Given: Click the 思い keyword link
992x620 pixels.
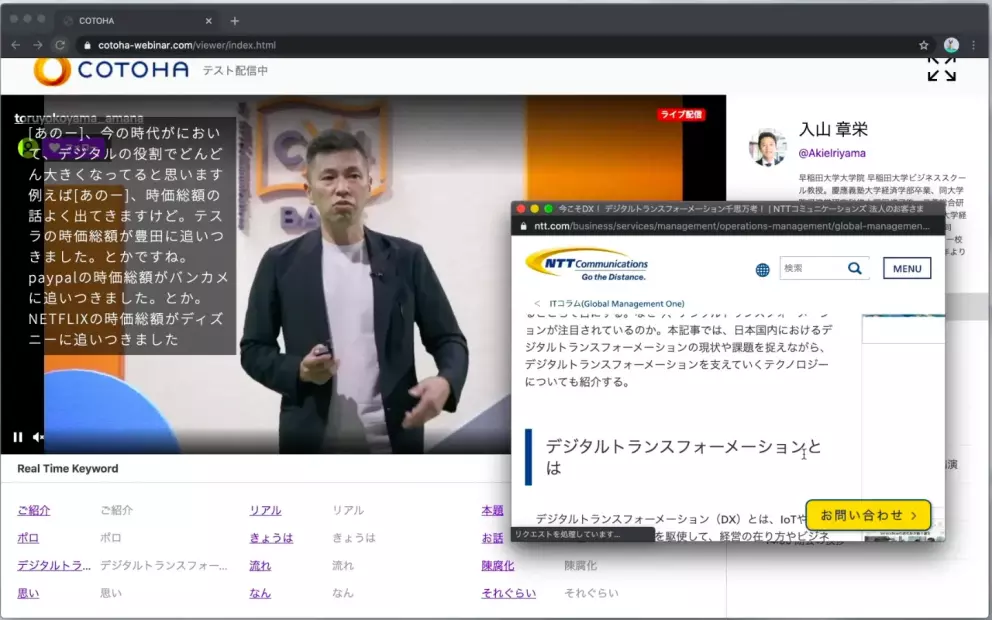Looking at the screenshot, I should coord(28,593).
